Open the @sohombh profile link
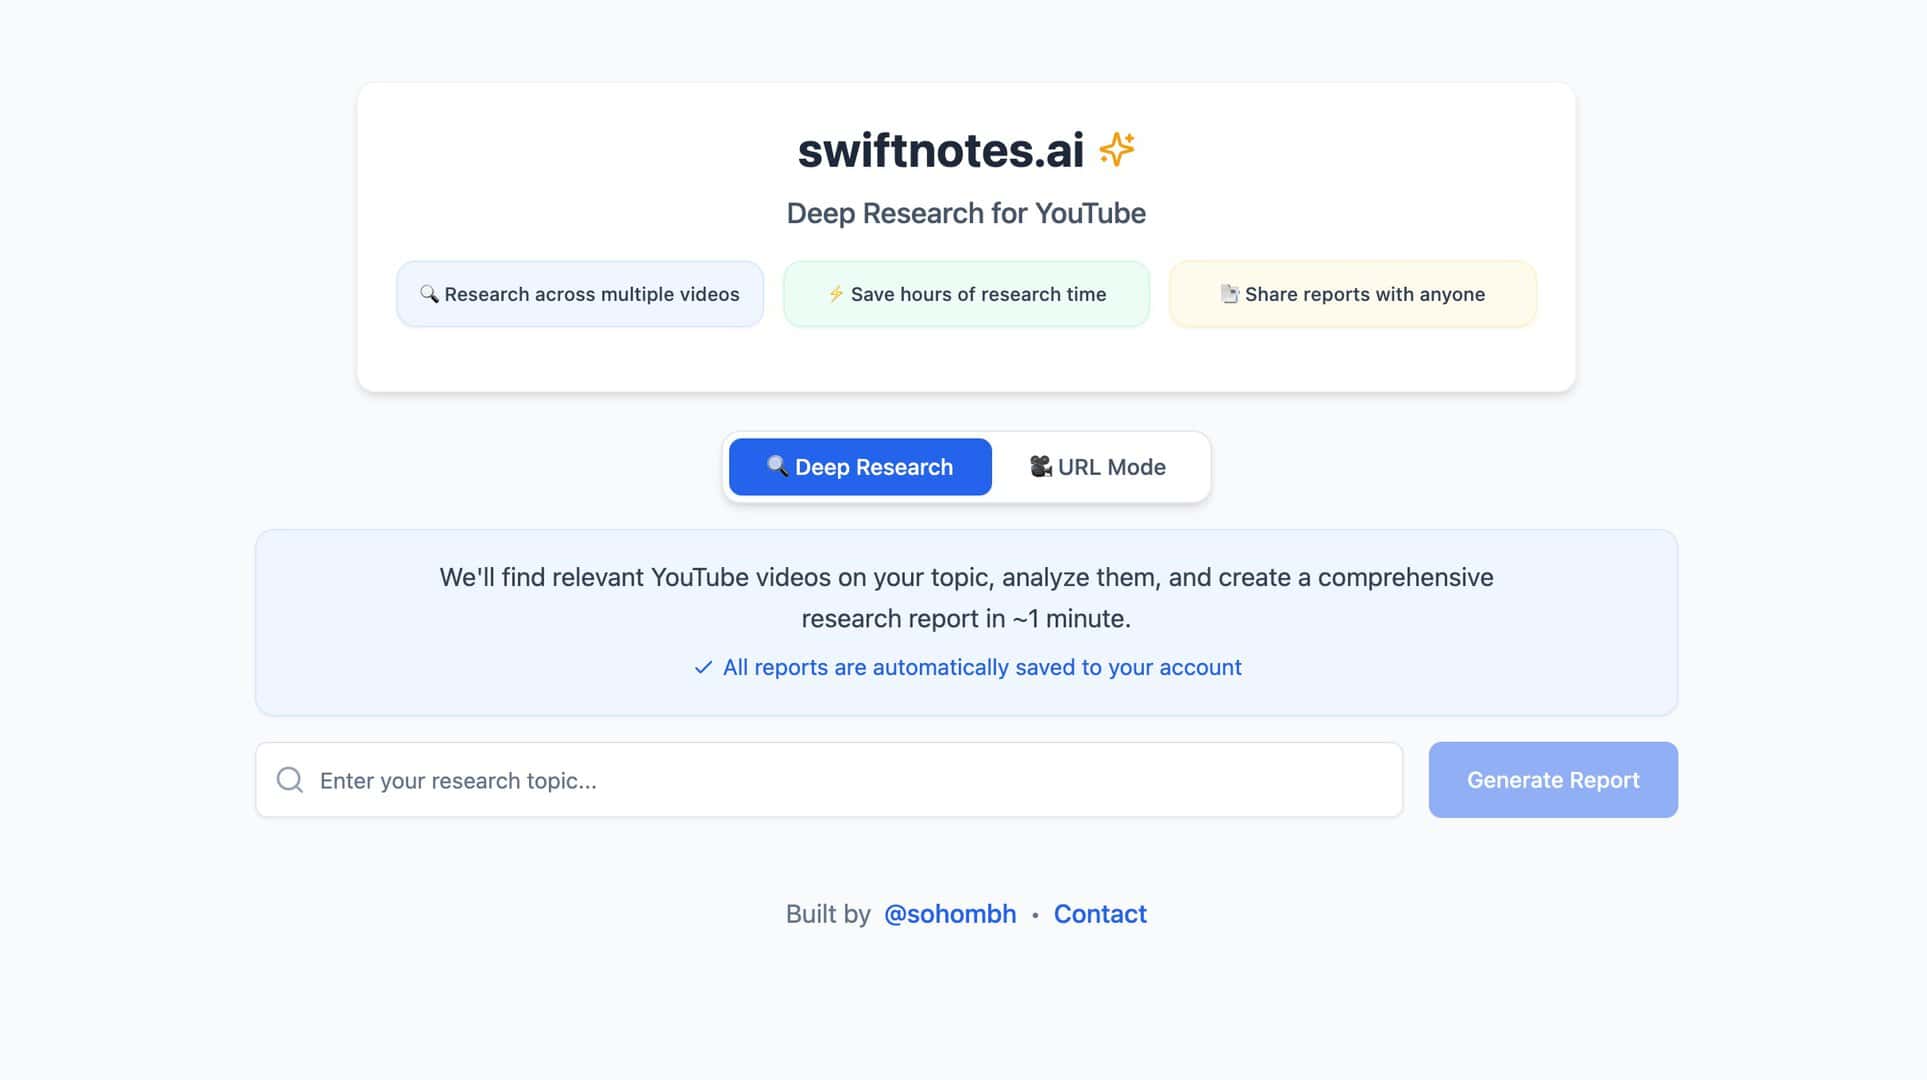The height and width of the screenshot is (1080, 1927). pyautogui.click(x=950, y=913)
